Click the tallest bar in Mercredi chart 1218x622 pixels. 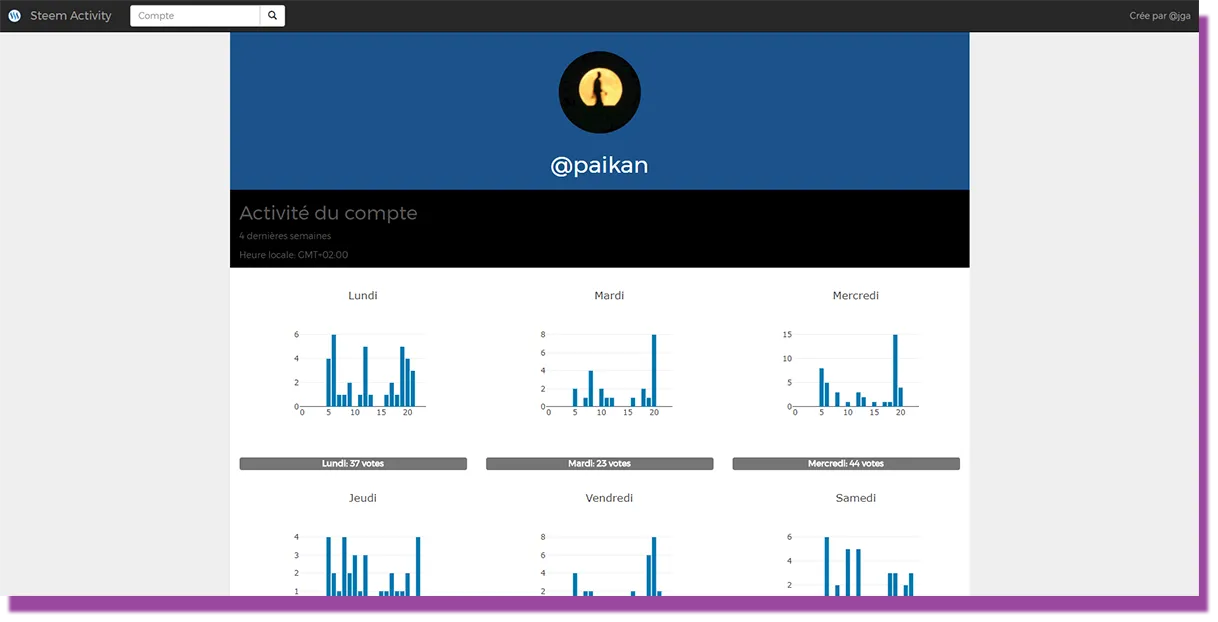895,370
